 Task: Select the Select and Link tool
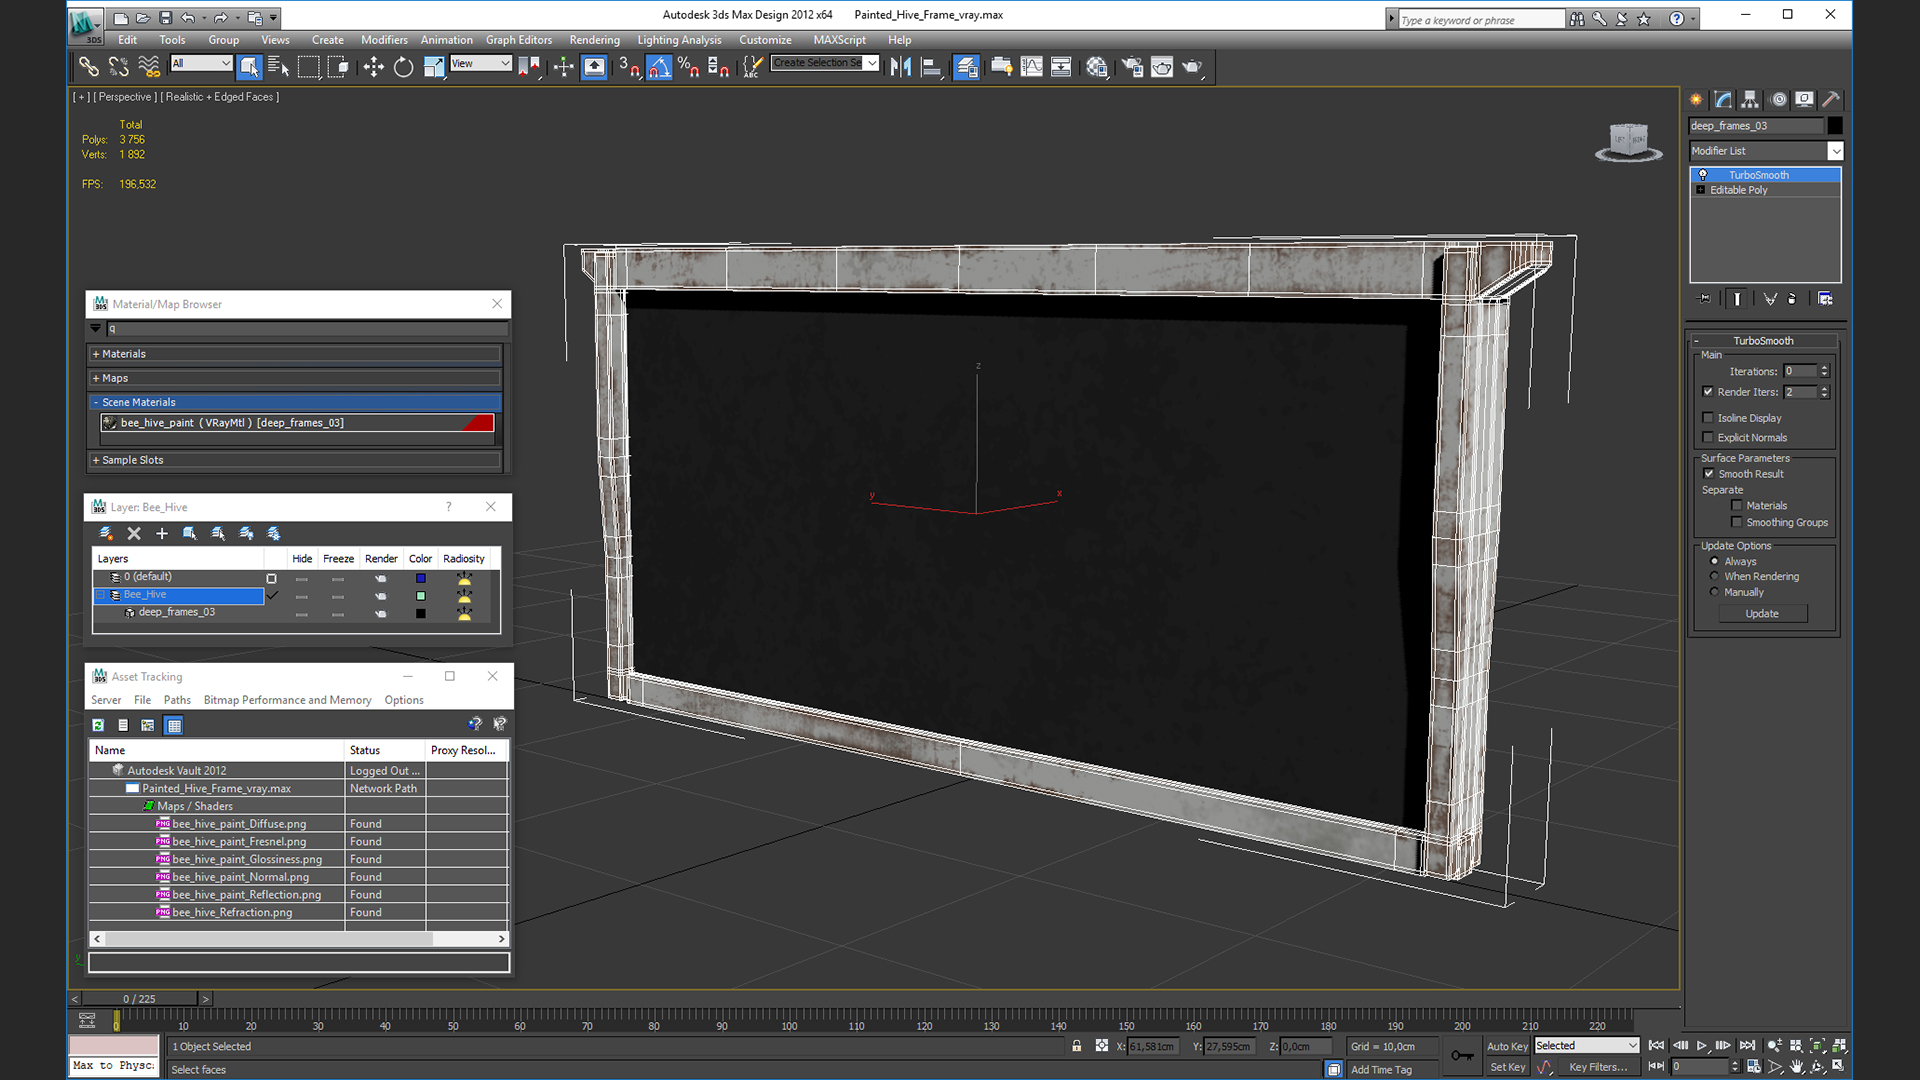pyautogui.click(x=89, y=67)
